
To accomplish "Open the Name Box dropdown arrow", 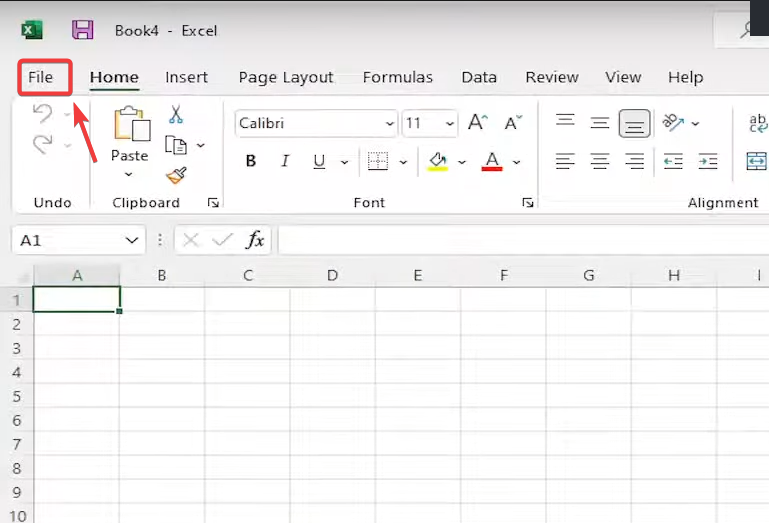I will pyautogui.click(x=132, y=240).
